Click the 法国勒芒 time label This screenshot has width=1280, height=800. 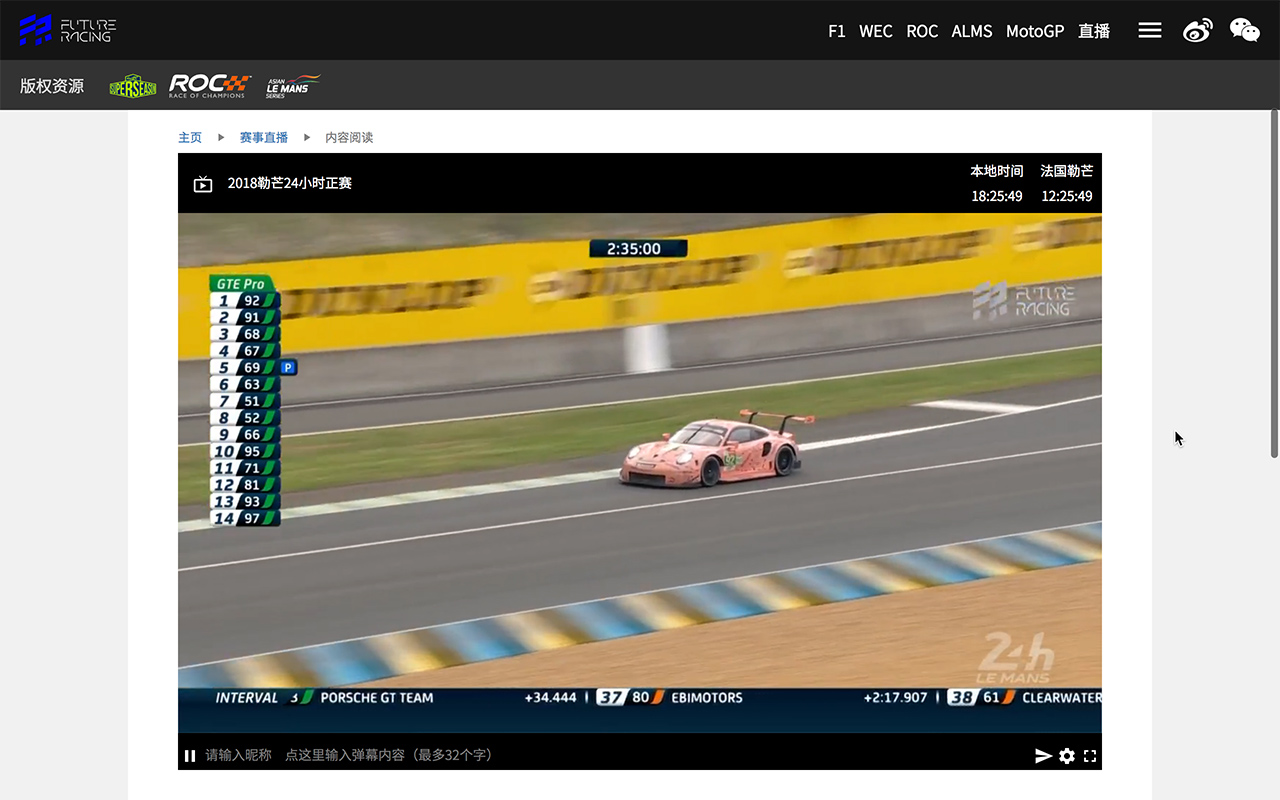click(1067, 171)
